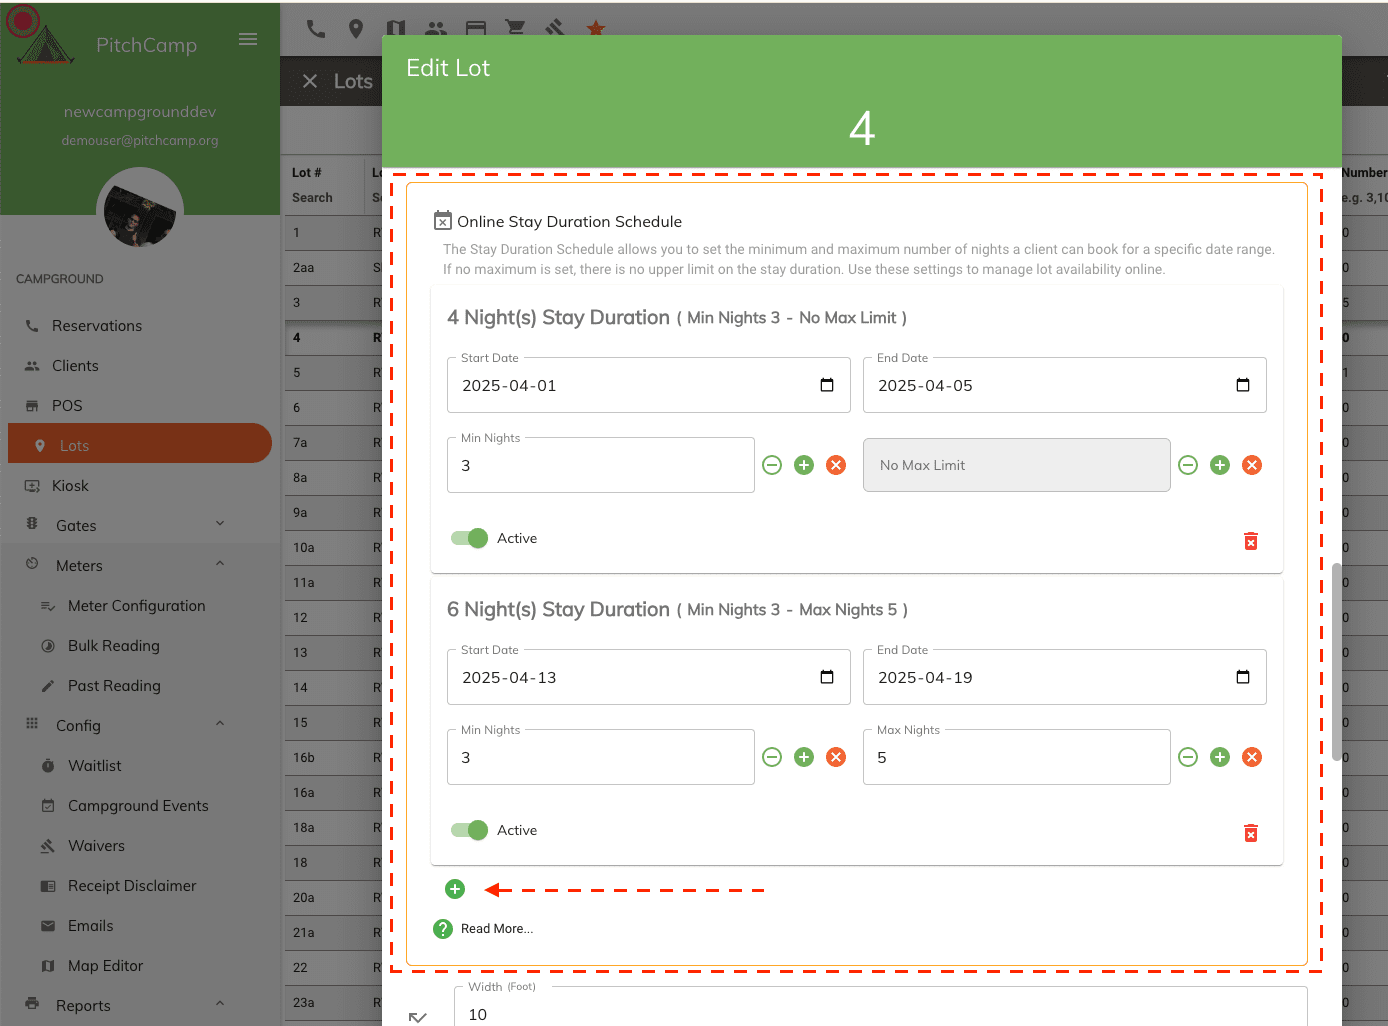This screenshot has height=1026, width=1388.
Task: Expand the Gates sidebar section
Action: pyautogui.click(x=220, y=523)
